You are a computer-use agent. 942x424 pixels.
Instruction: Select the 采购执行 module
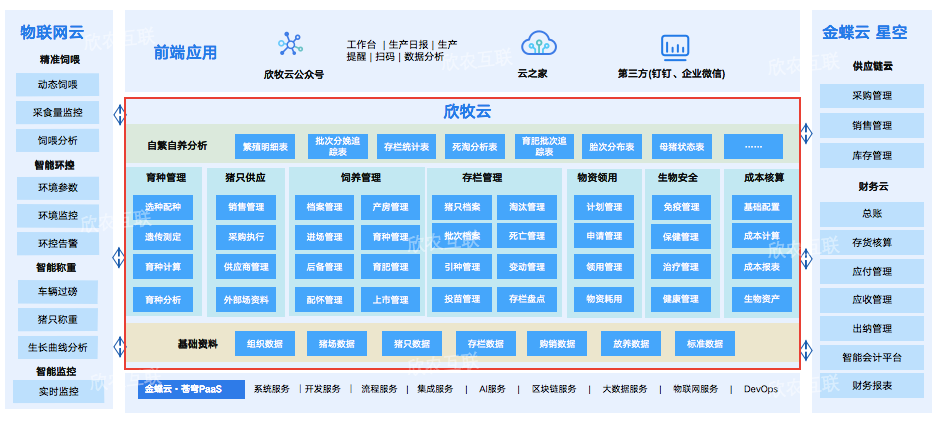click(x=246, y=237)
